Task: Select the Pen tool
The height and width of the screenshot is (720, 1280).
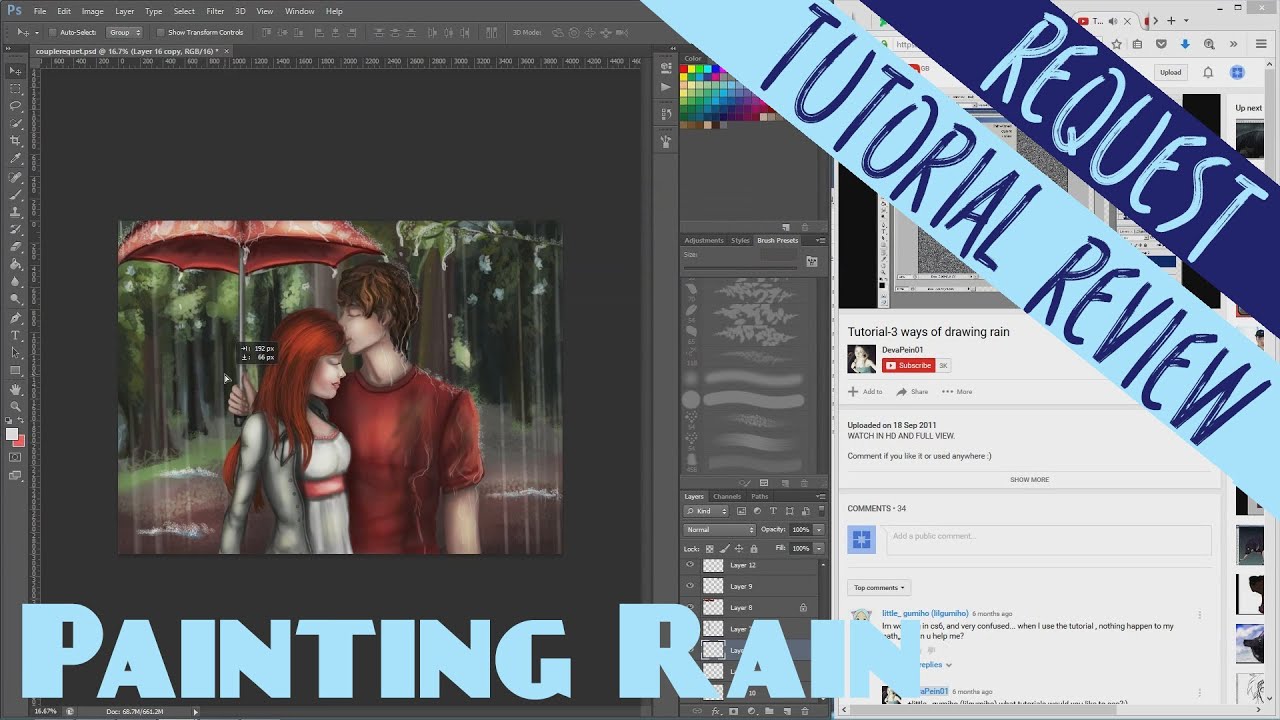Action: pos(15,318)
